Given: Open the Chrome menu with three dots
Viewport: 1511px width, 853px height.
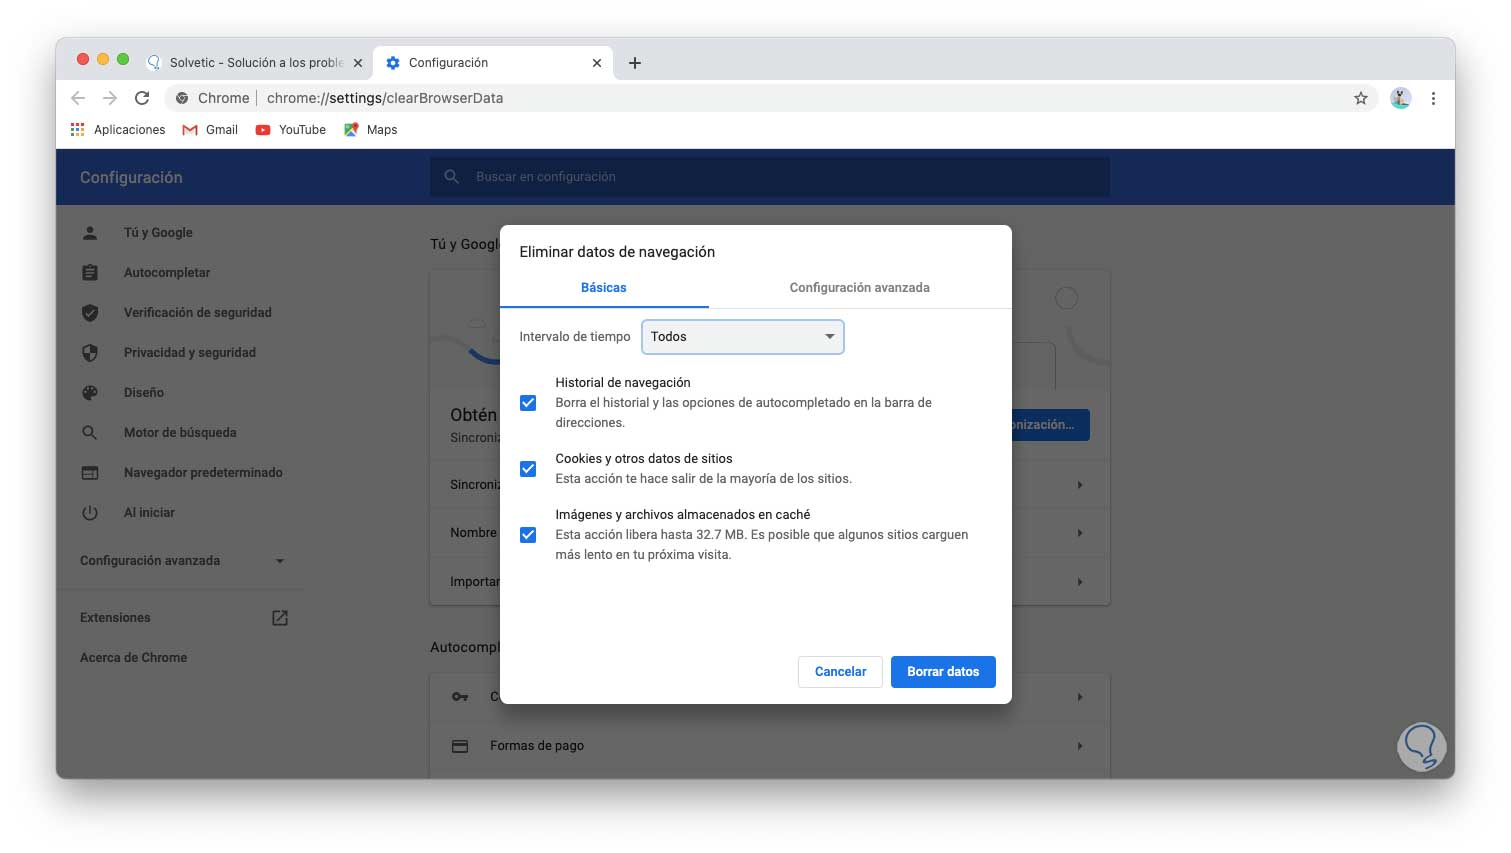Looking at the screenshot, I should coord(1433,98).
